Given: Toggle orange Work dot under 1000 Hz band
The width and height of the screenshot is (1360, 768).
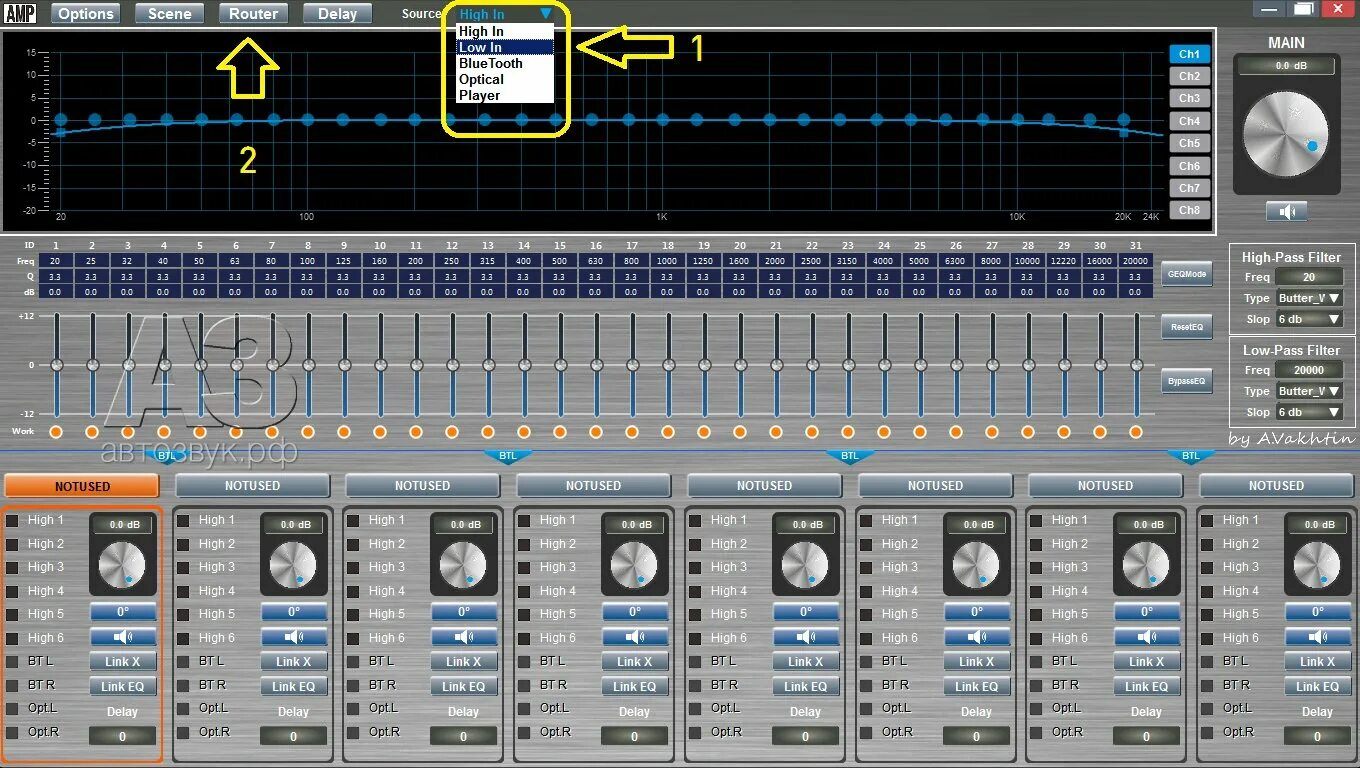Looking at the screenshot, I should coord(668,432).
